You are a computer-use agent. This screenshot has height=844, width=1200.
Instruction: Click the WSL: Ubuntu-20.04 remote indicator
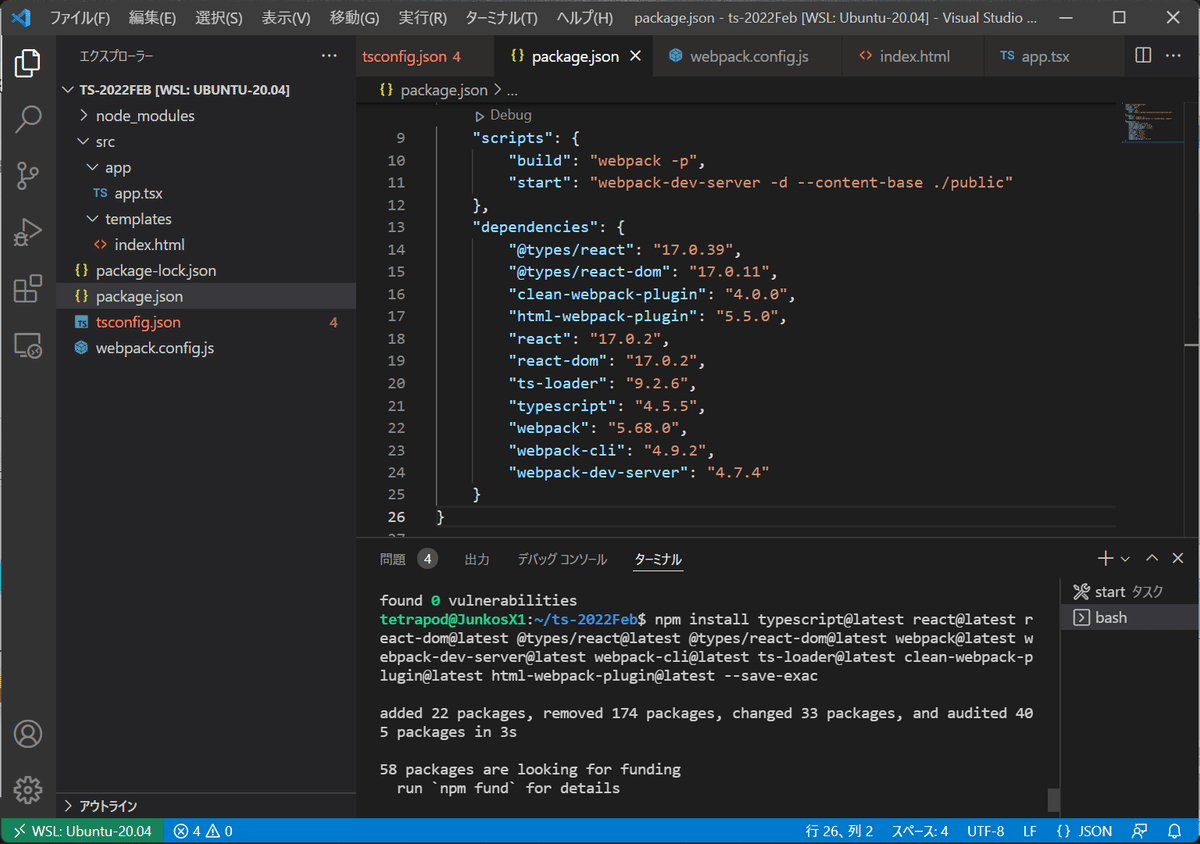(x=82, y=830)
